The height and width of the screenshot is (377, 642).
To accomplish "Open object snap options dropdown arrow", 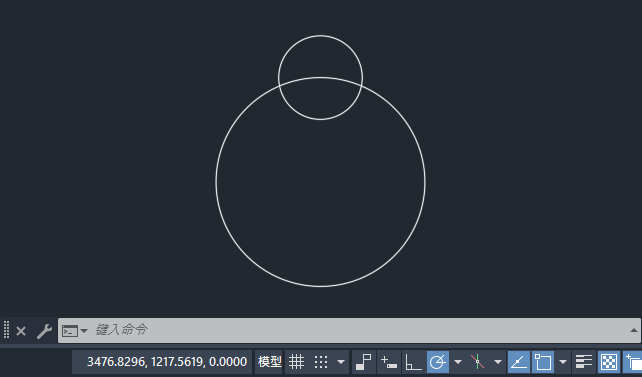I will [x=563, y=362].
